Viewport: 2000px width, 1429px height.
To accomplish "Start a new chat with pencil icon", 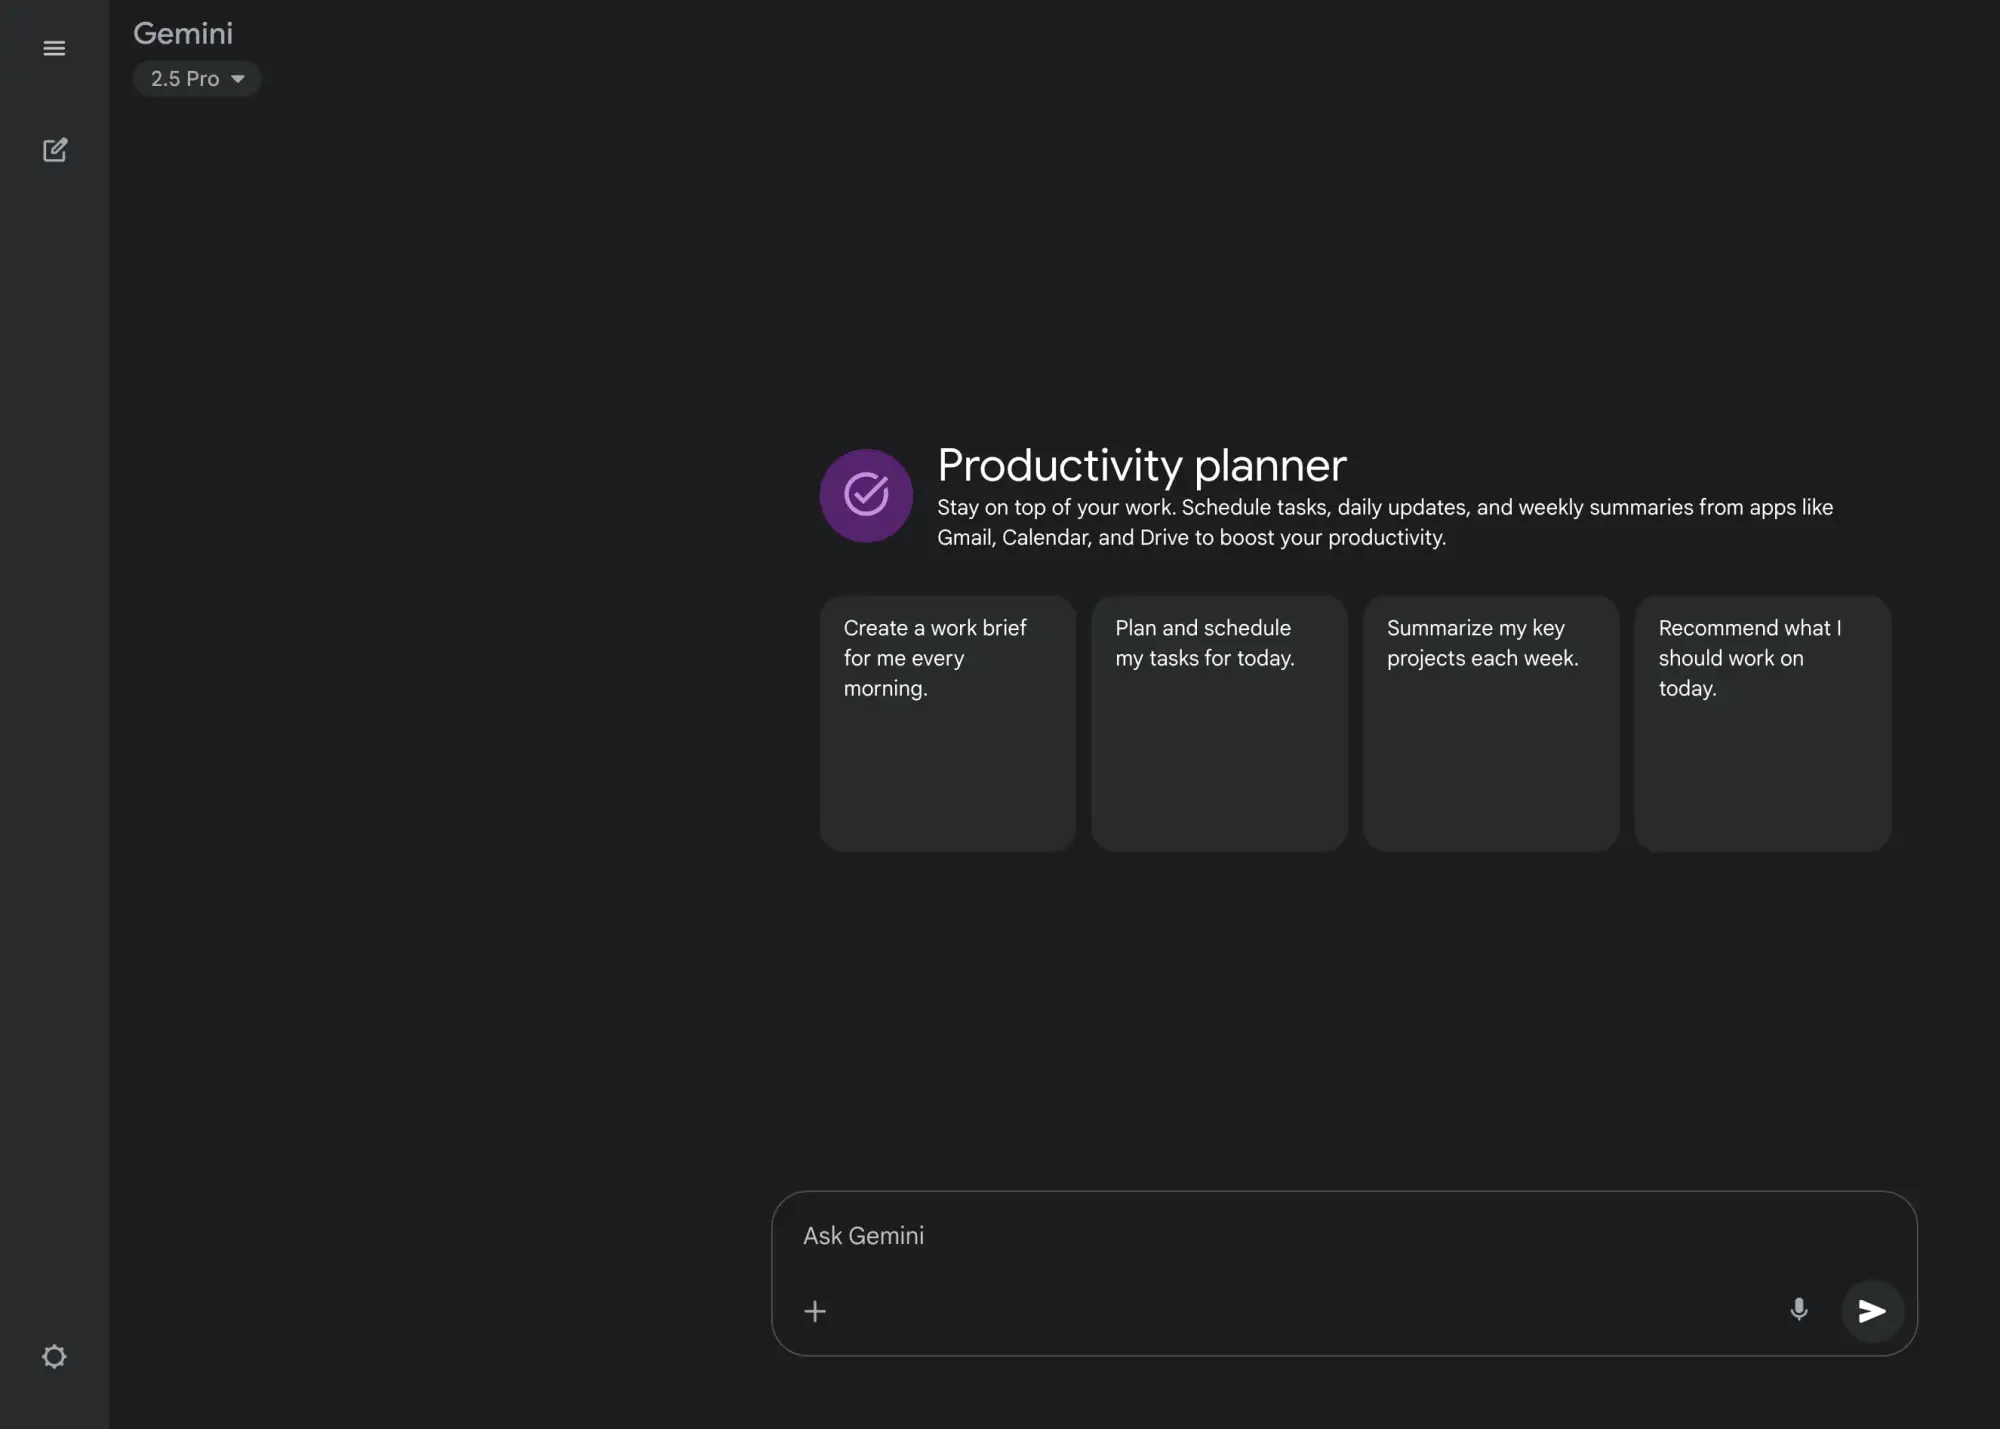I will pyautogui.click(x=55, y=150).
